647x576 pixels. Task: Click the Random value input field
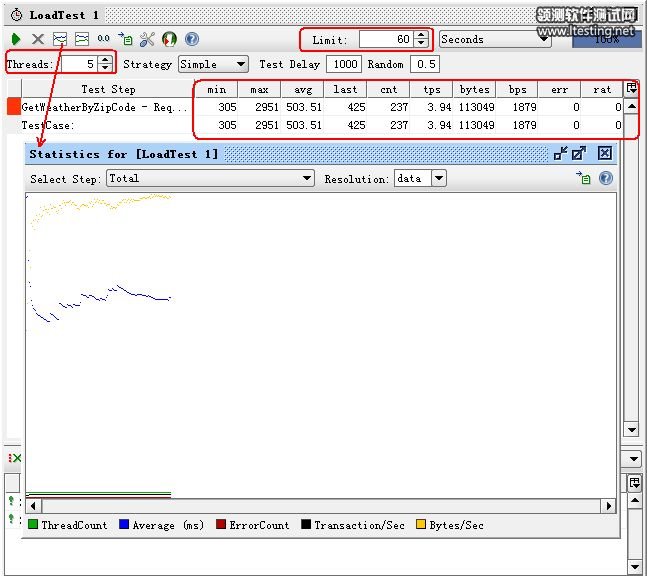[x=426, y=64]
